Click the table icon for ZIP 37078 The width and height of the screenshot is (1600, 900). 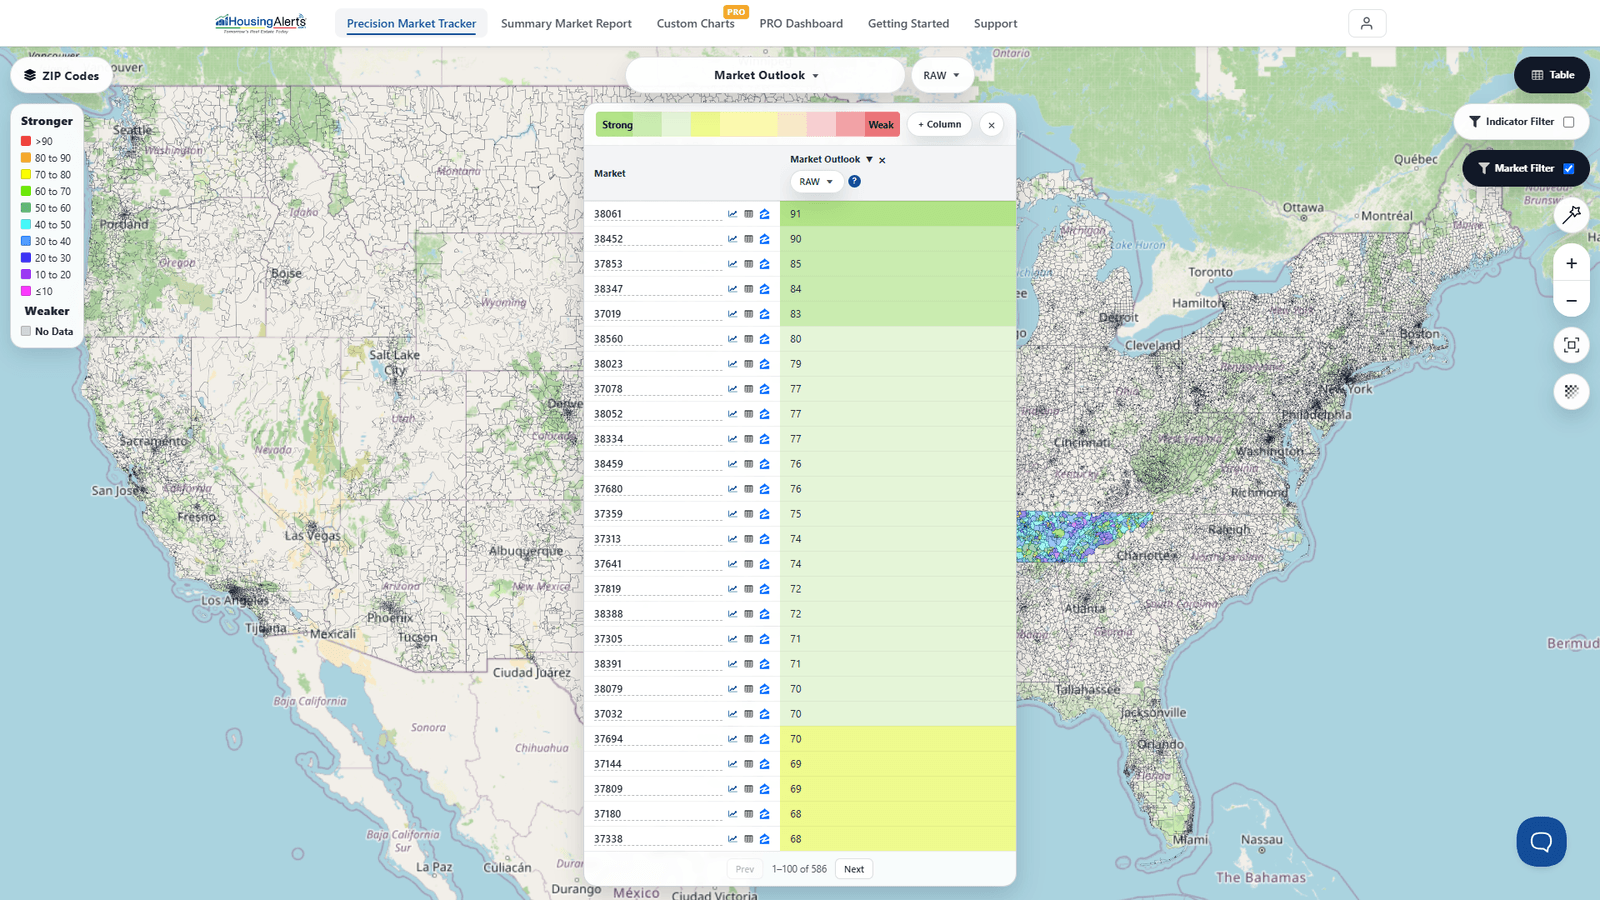748,389
